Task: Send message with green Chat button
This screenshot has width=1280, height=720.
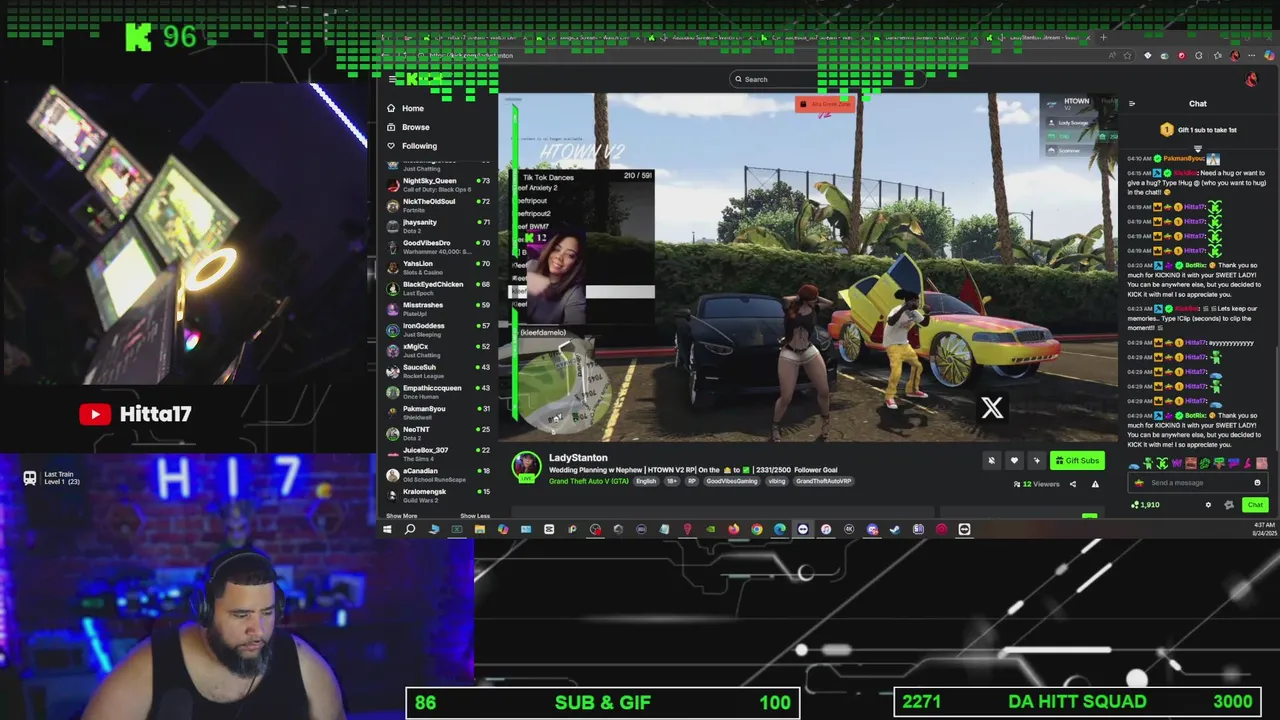Action: [x=1255, y=505]
